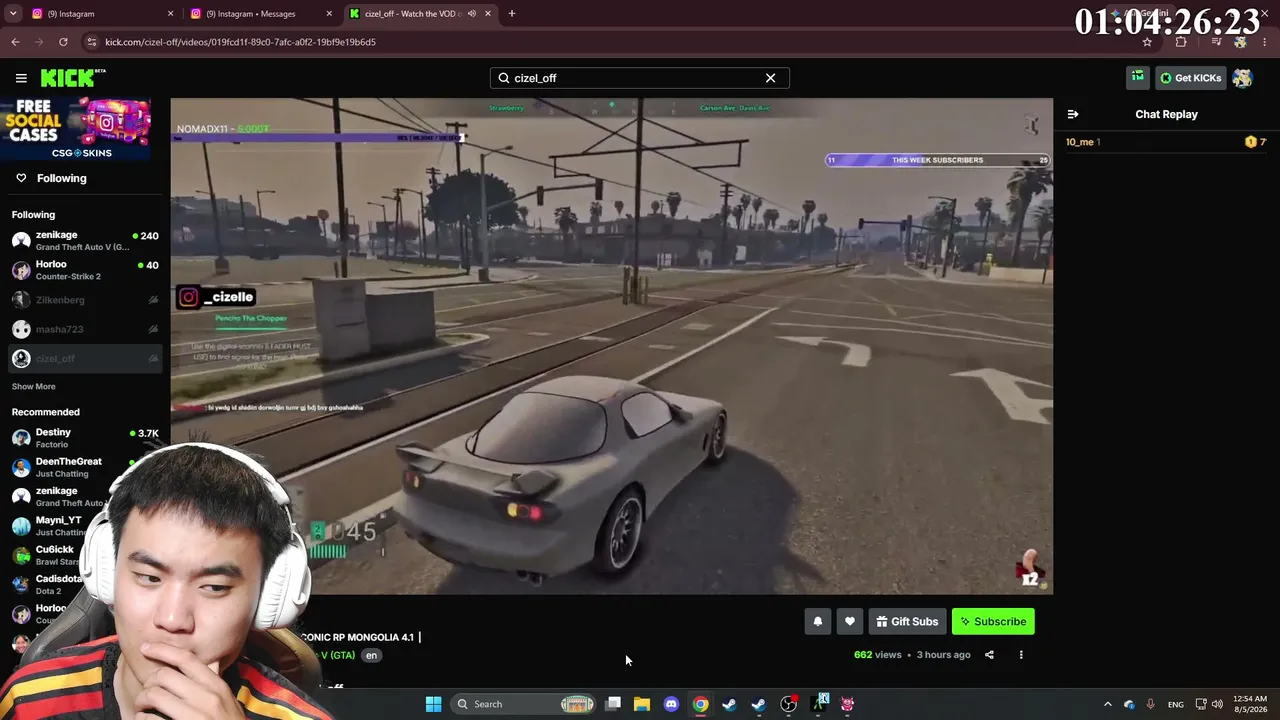Open the volume and network quick settings
Viewport: 1280px width, 720px height.
point(1211,704)
